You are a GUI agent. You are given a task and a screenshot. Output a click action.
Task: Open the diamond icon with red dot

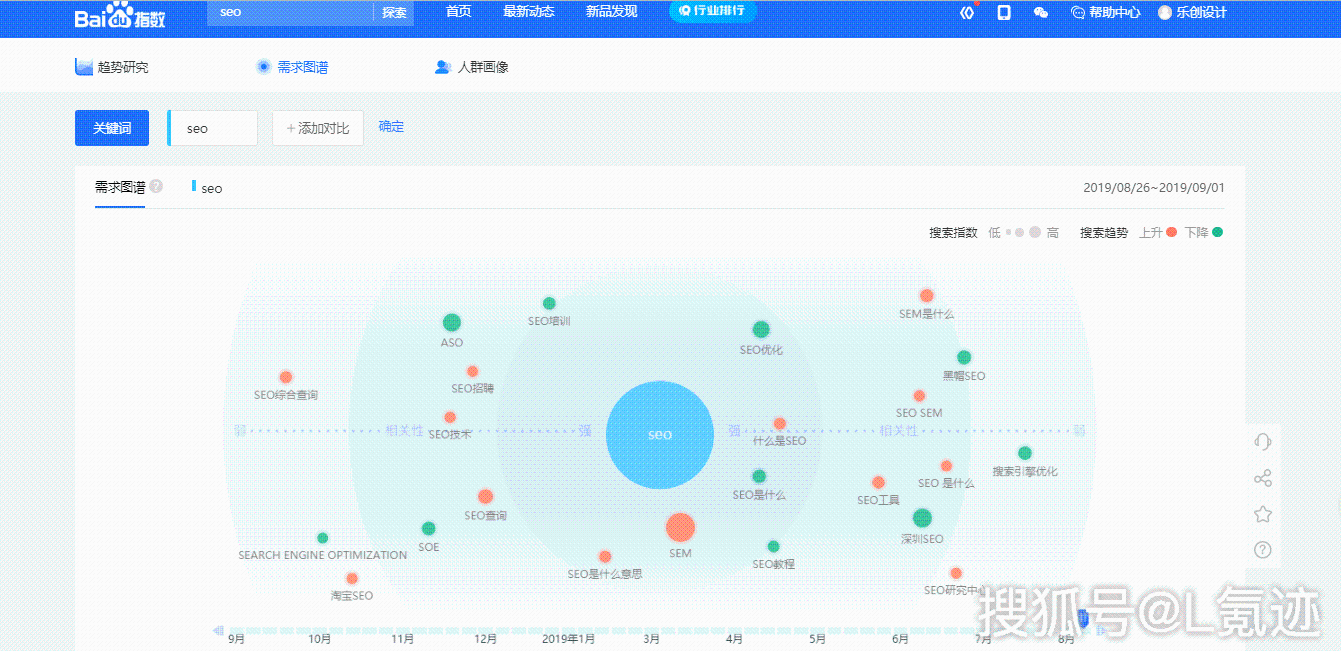coord(966,13)
